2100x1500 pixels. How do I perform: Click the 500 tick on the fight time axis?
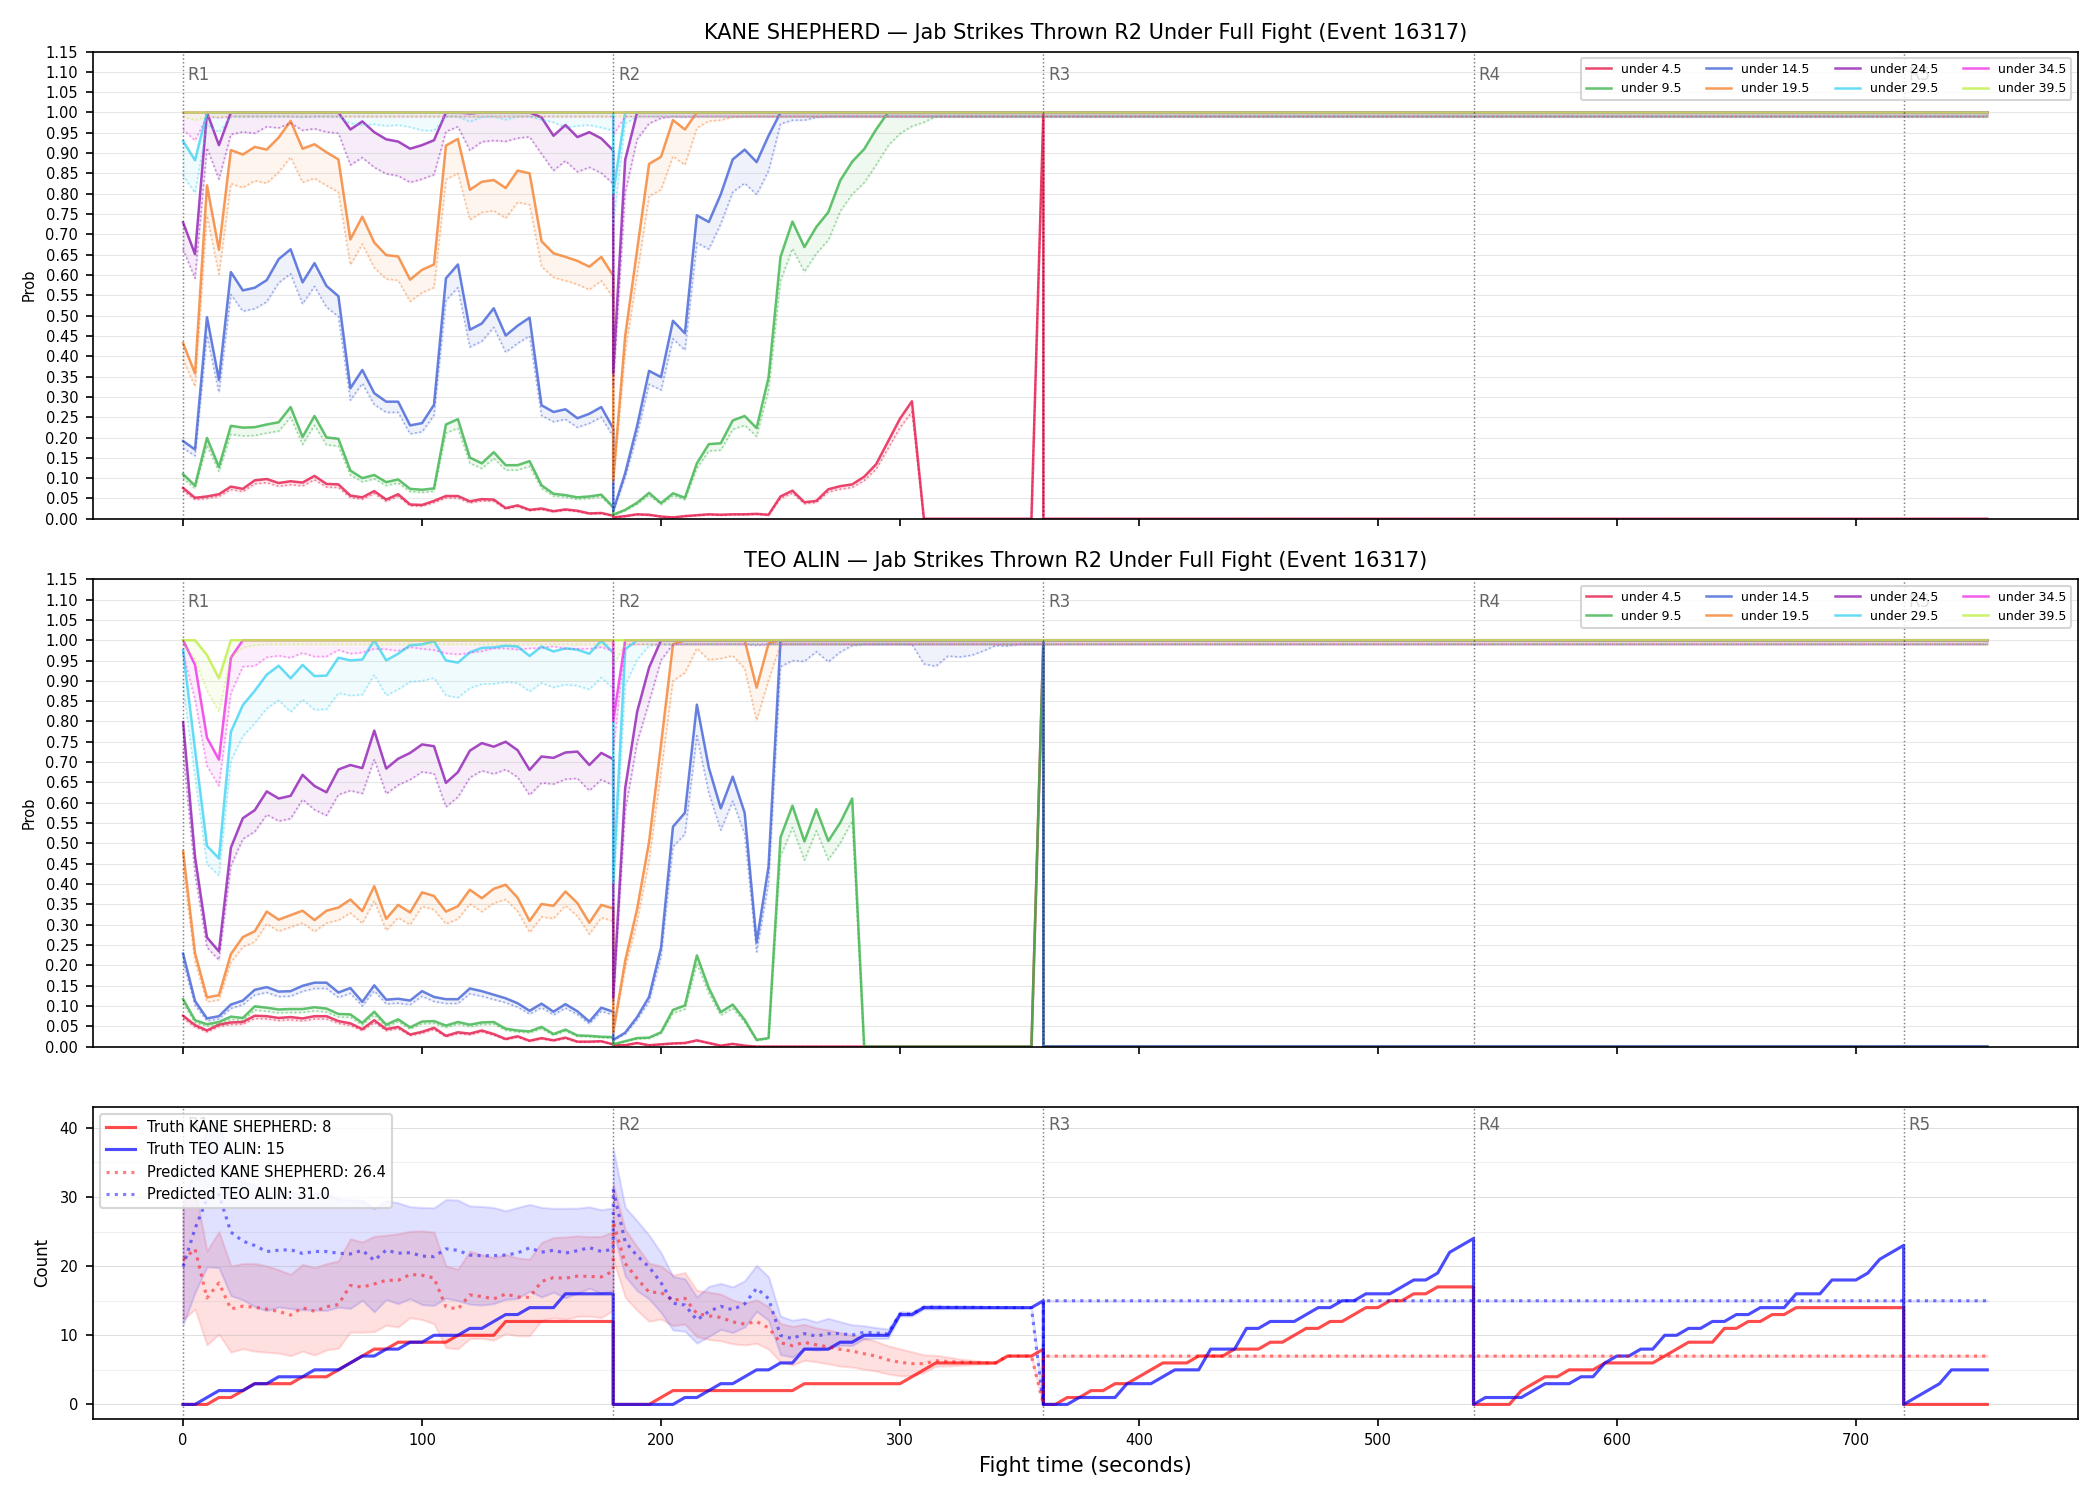1378,1440
